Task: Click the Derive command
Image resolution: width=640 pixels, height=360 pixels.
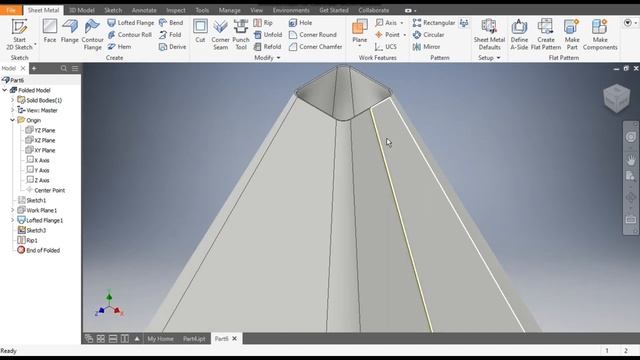Action: click(x=173, y=47)
